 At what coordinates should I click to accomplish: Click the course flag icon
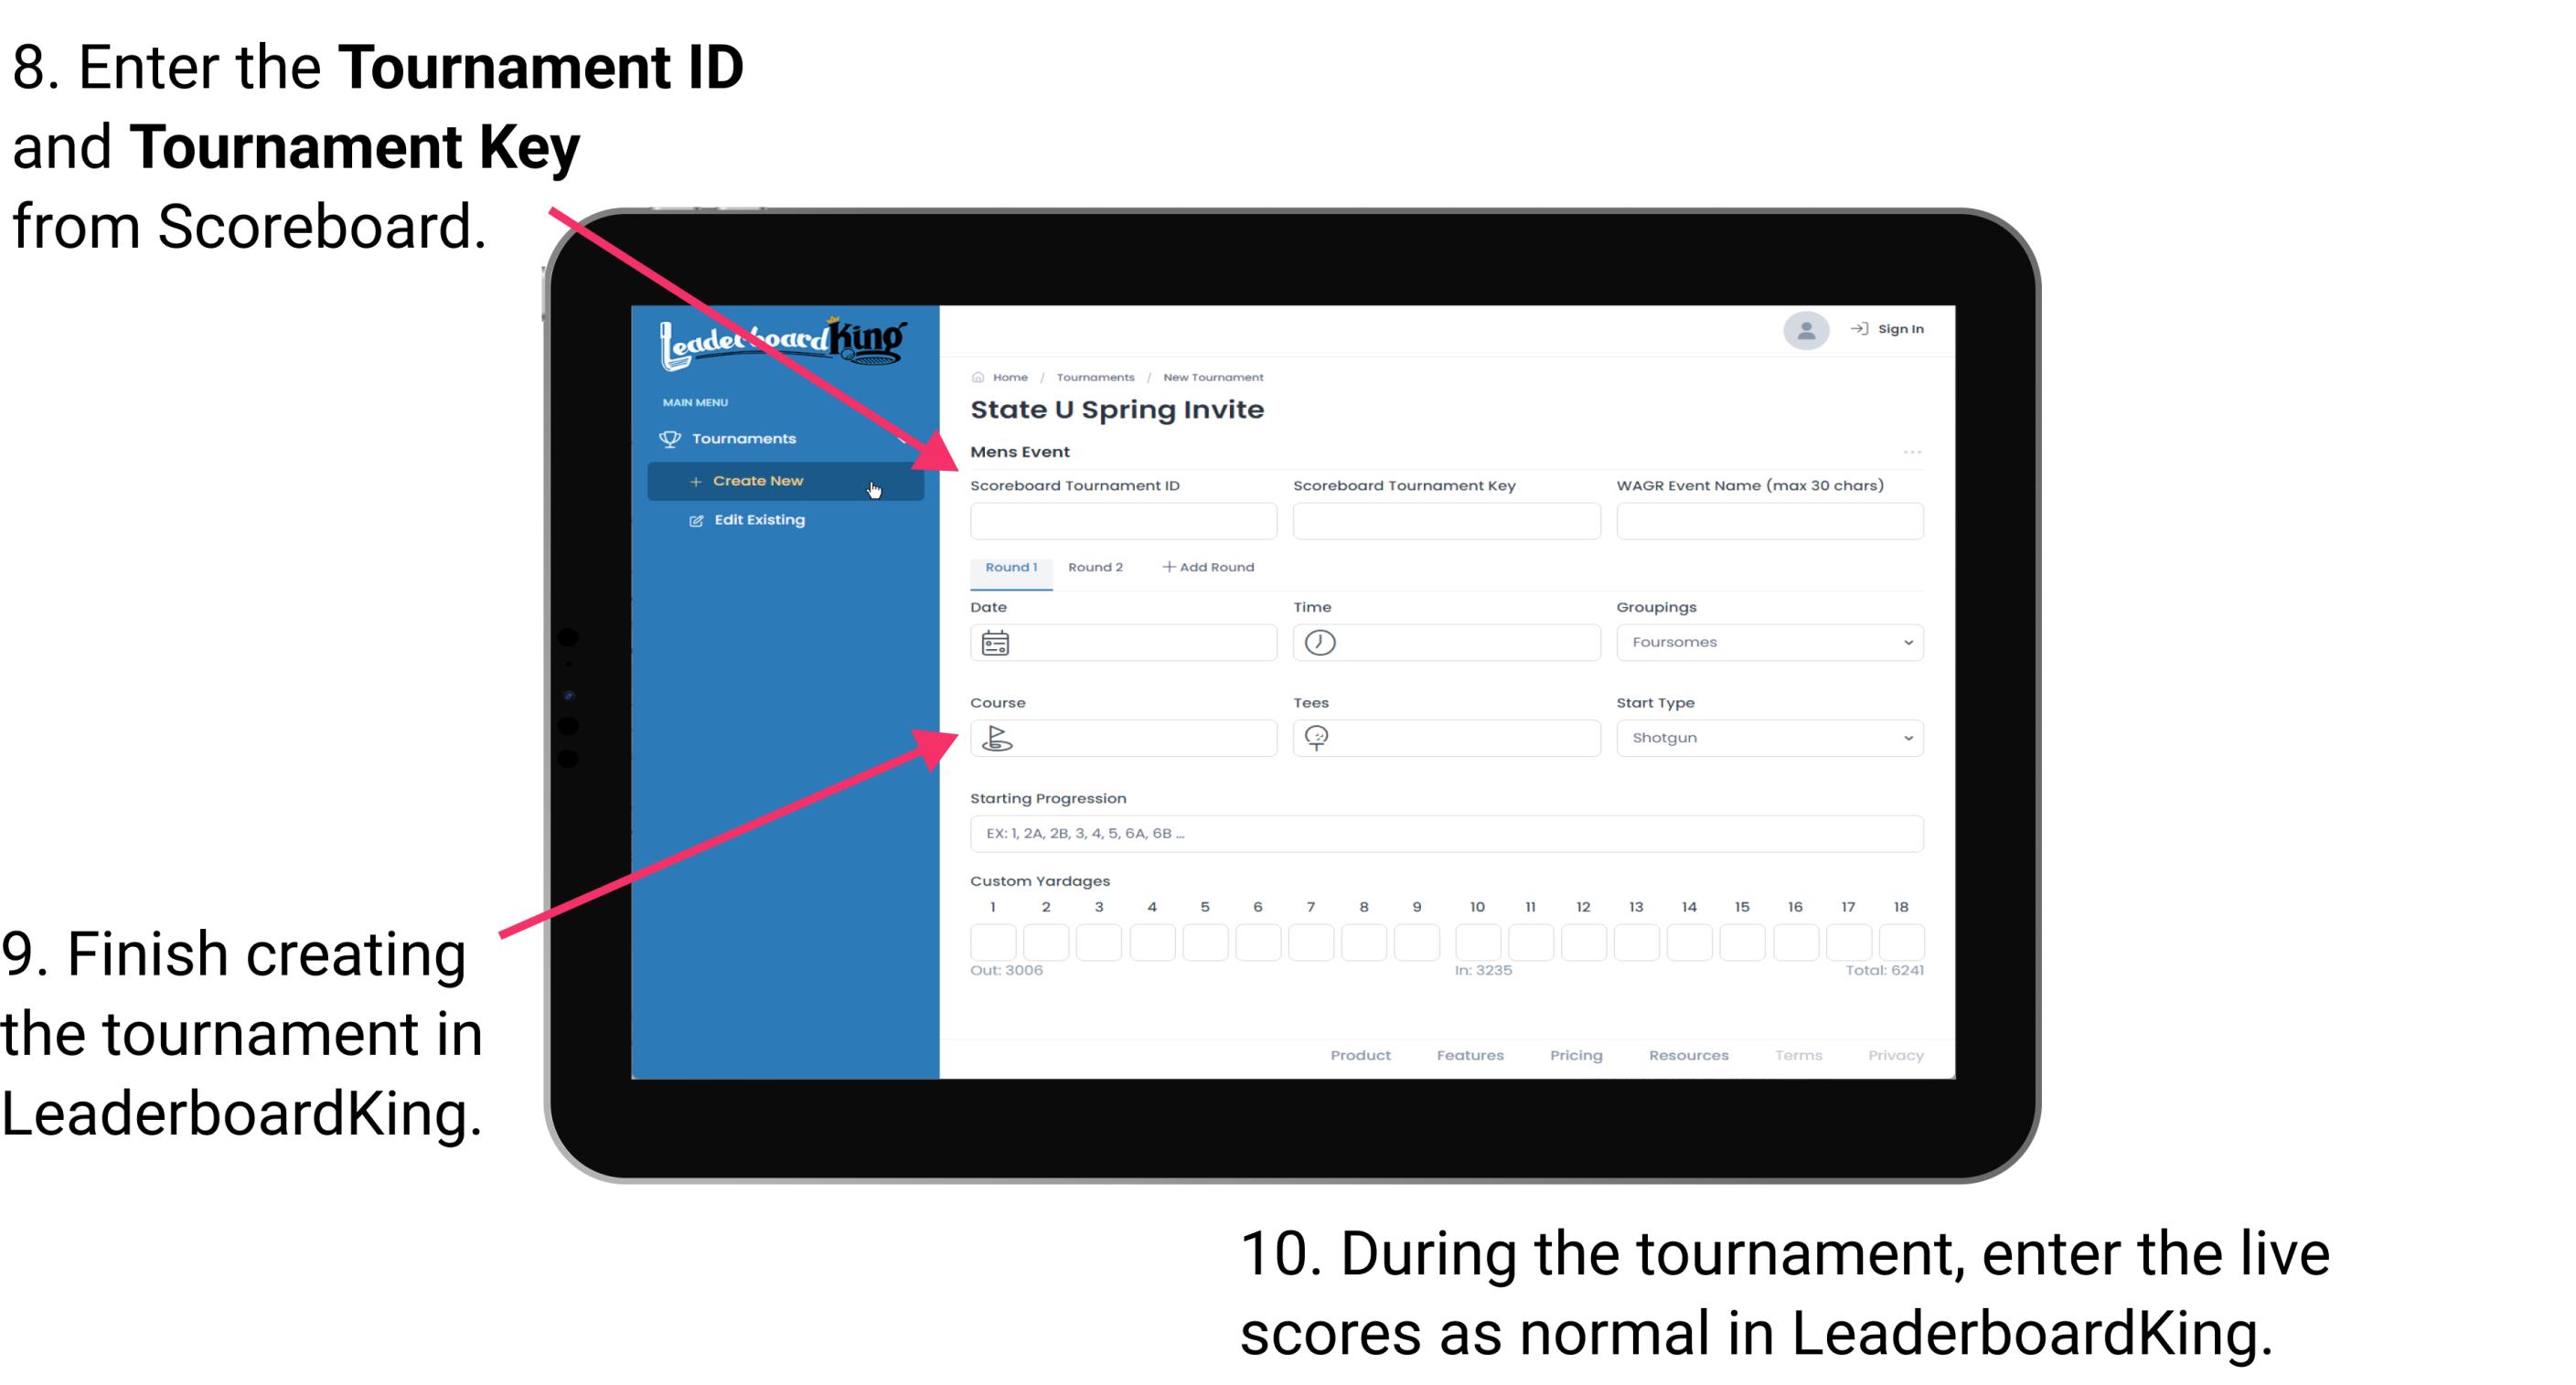tap(996, 737)
